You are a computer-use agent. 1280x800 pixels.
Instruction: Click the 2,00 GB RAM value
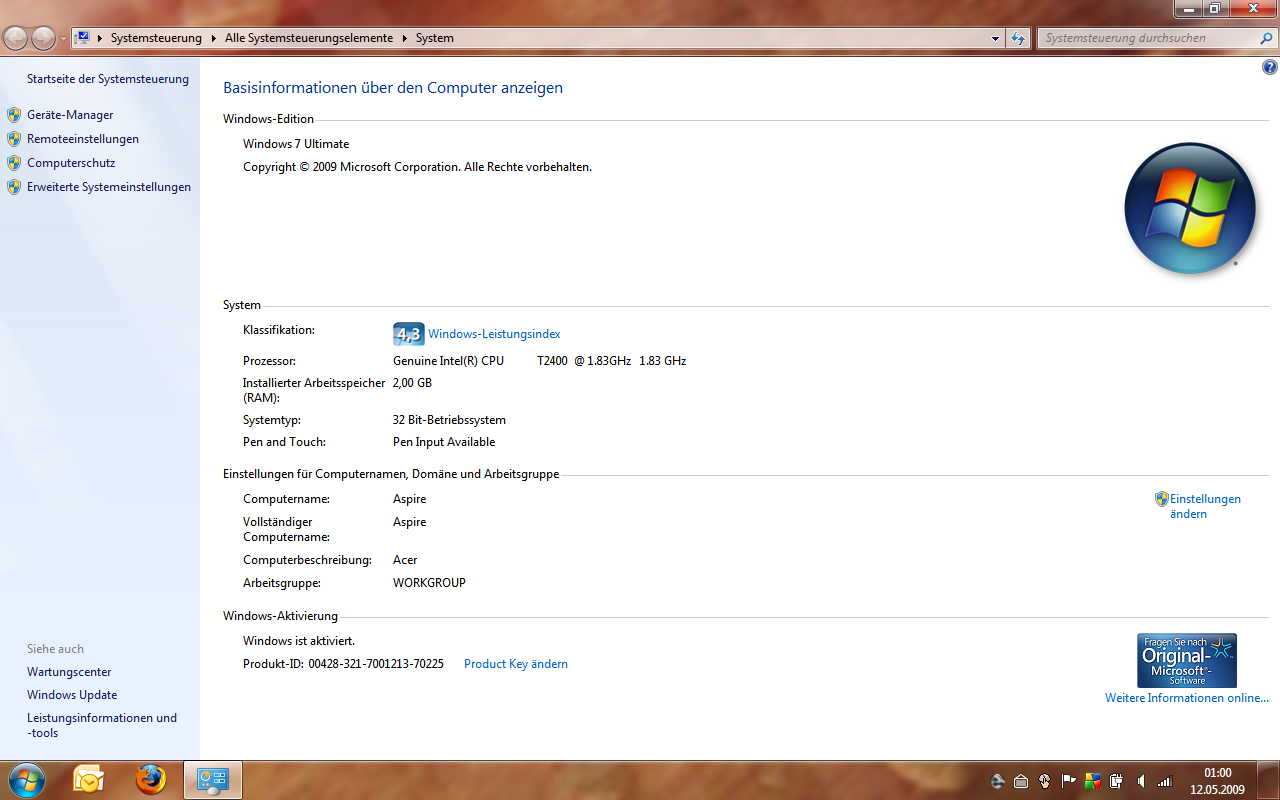point(412,383)
